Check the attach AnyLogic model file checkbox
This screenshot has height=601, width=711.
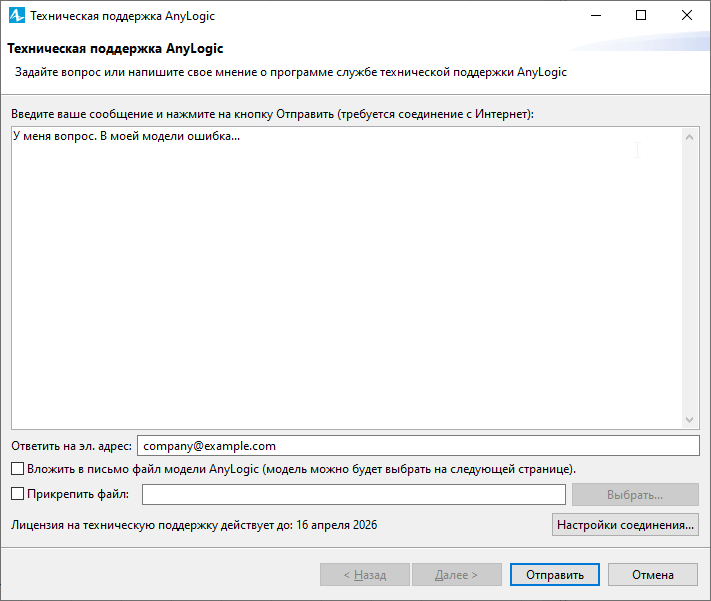coord(17,469)
